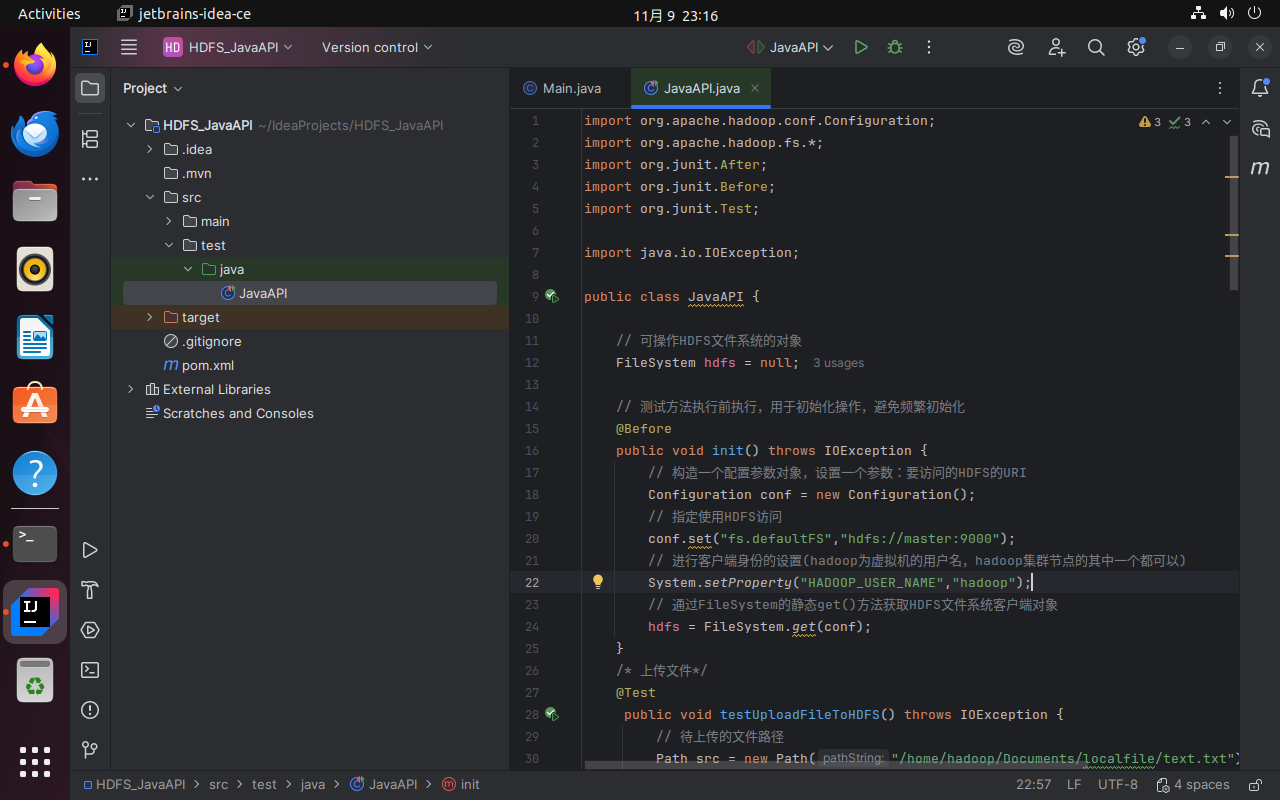Click the 22:57 line-column indicator
The width and height of the screenshot is (1280, 800).
pos(1033,785)
